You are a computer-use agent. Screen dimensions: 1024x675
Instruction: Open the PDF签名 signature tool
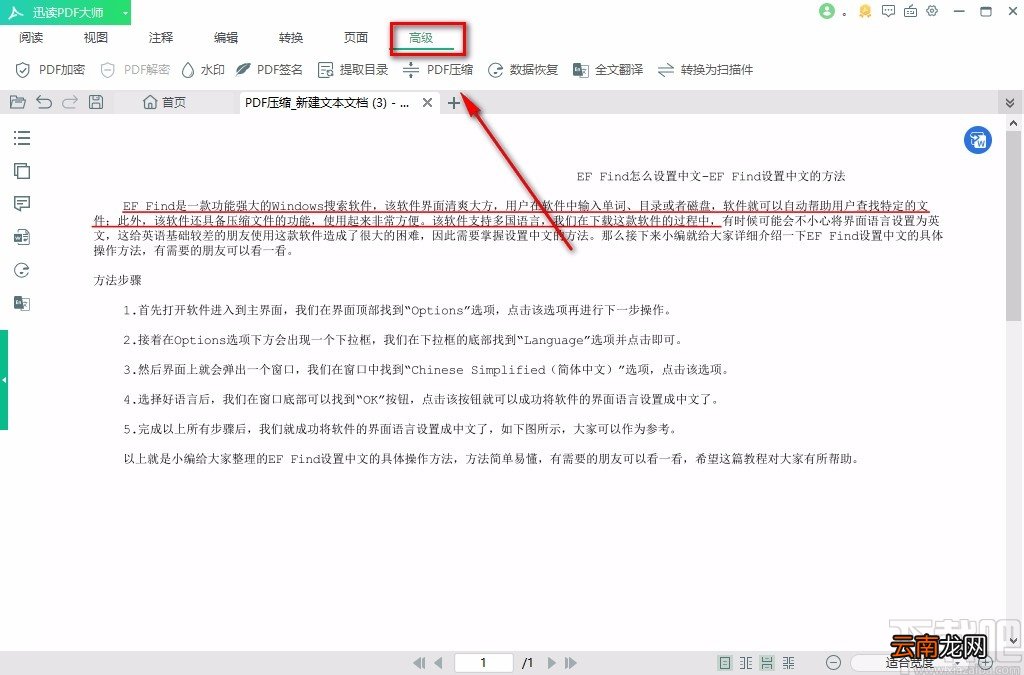point(269,69)
